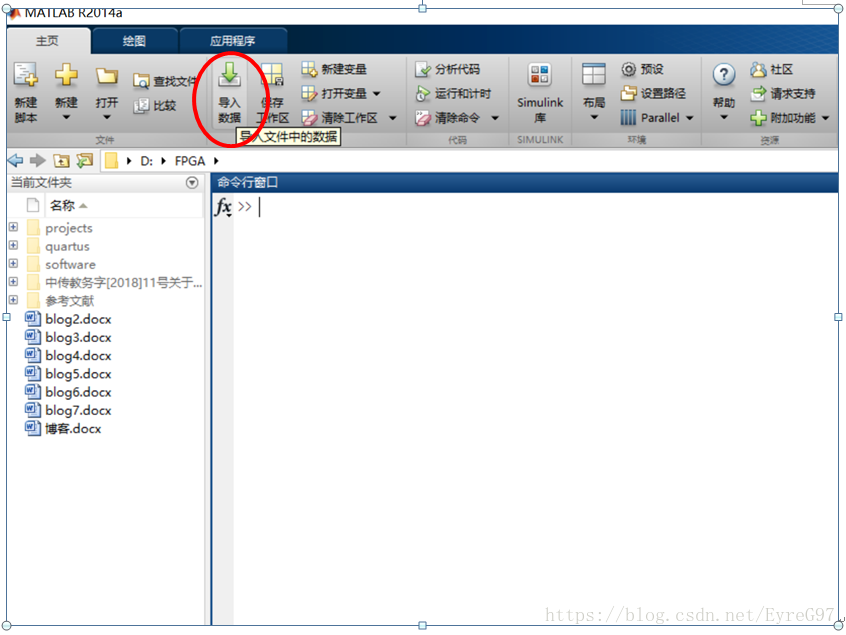
Task: Open the Simulink Library
Action: 540,93
